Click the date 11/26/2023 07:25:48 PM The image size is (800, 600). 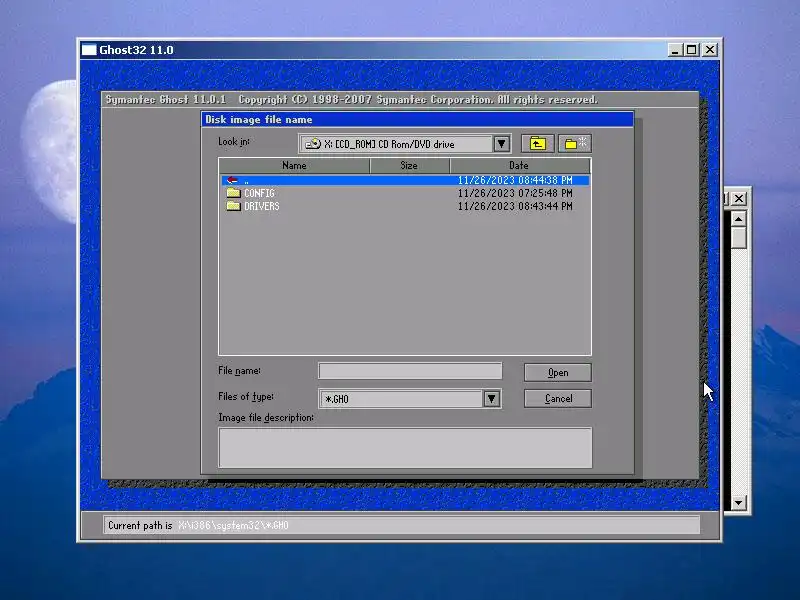point(515,193)
